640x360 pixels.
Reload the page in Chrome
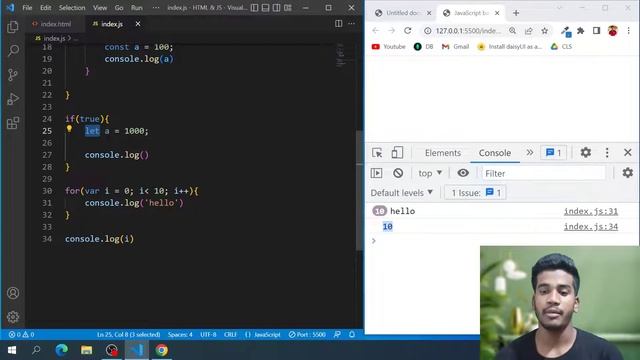tap(407, 31)
